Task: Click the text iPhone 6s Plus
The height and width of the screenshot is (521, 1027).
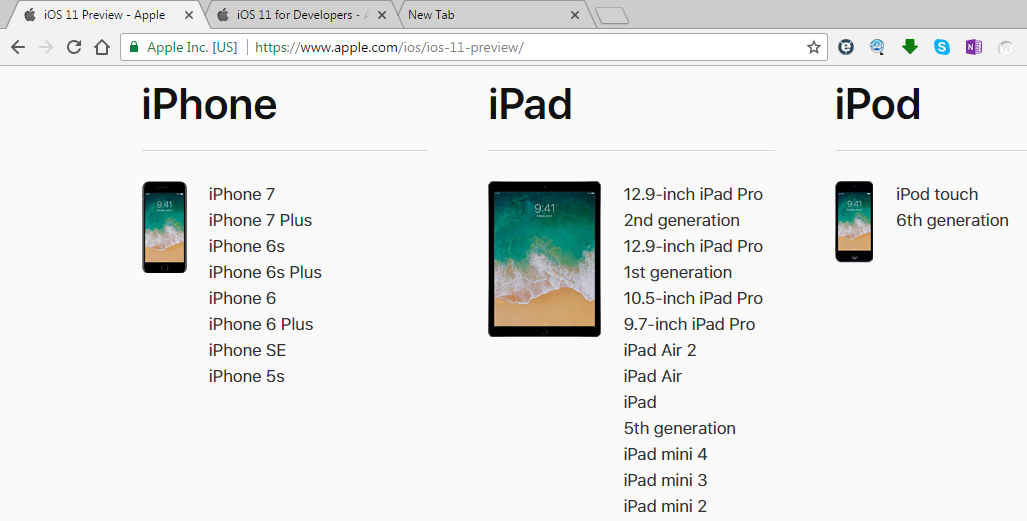Action: [265, 272]
